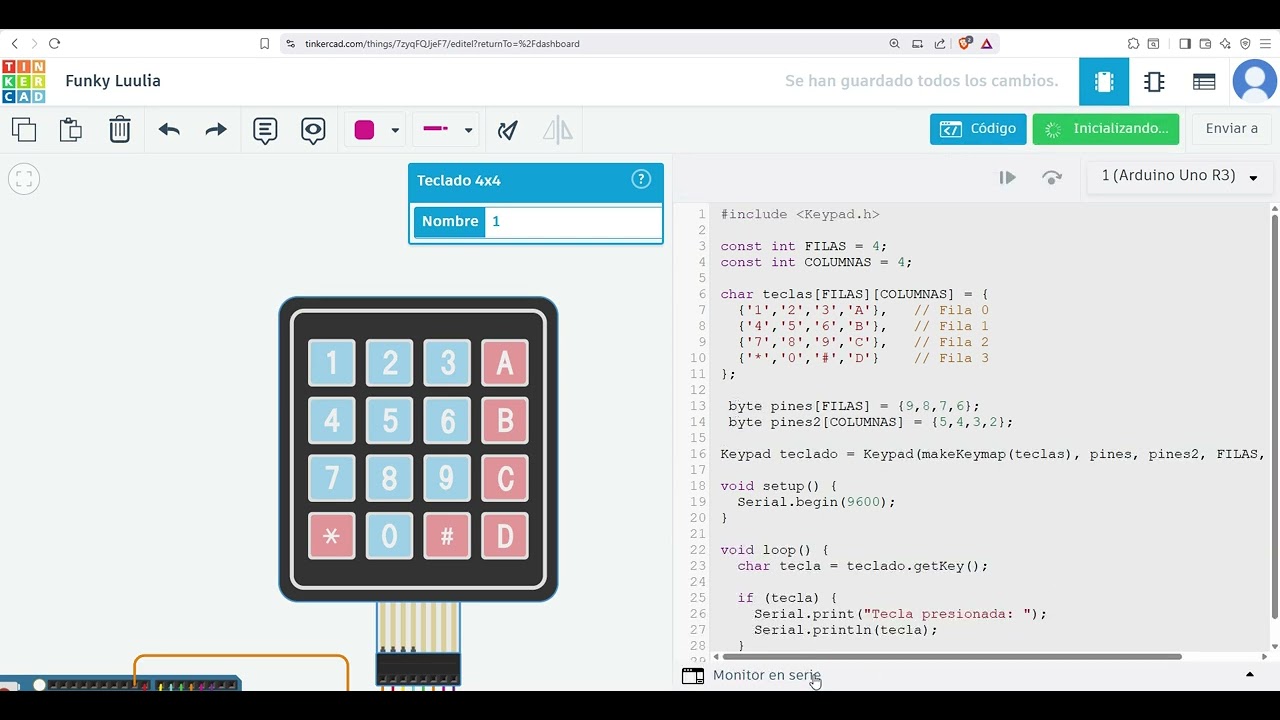Click the debugger step-over icon
This screenshot has height=720, width=1280.
tap(1052, 177)
